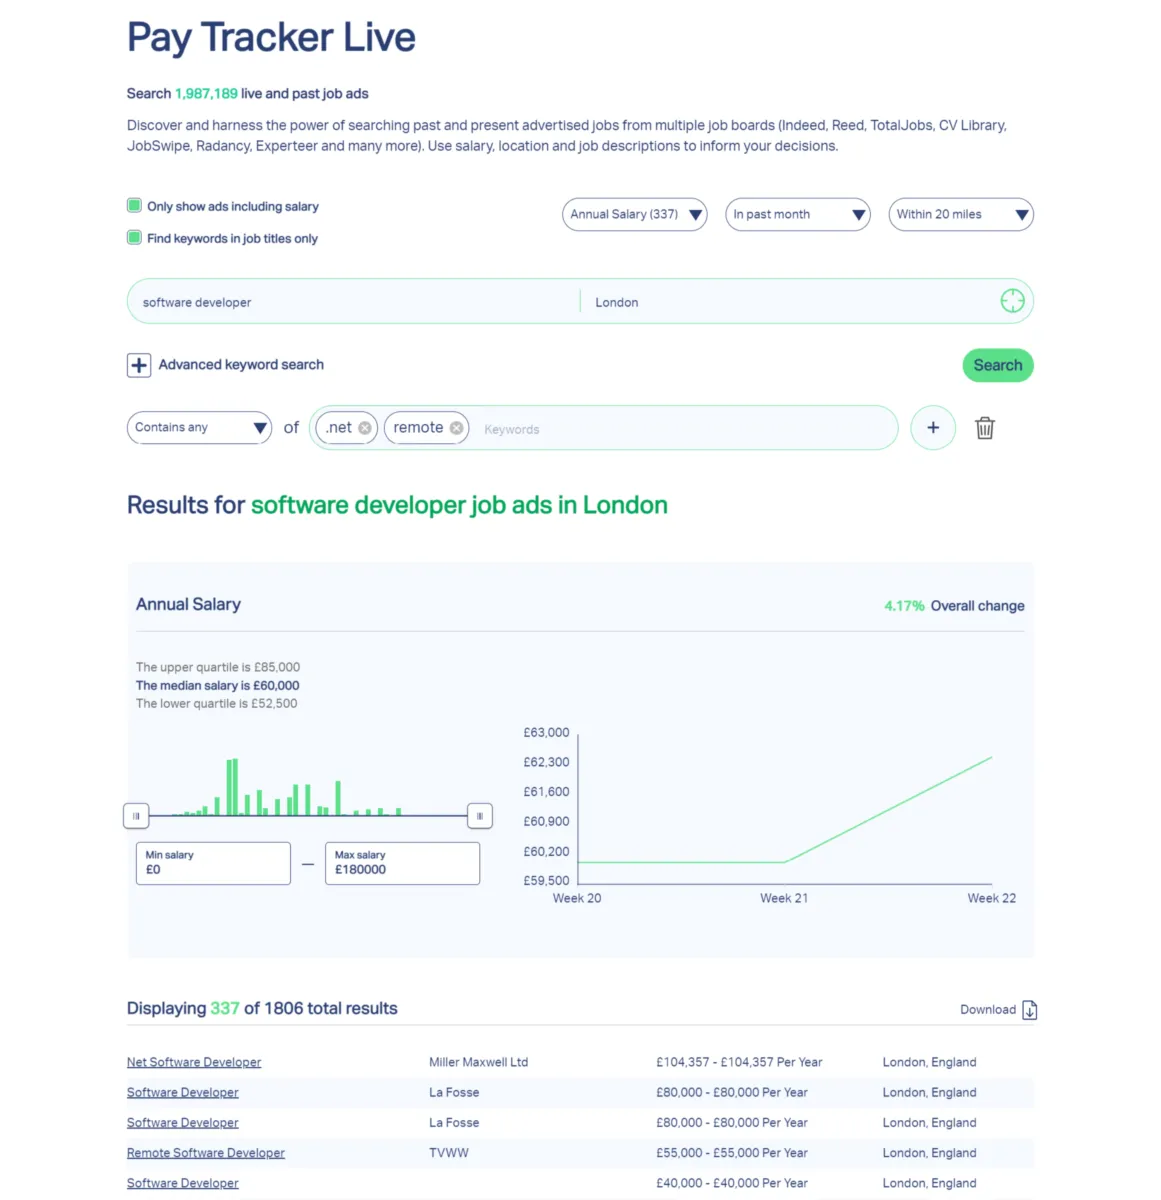Image resolution: width=1161 pixels, height=1200 pixels.
Task: Toggle Only show ads including salary
Action: 134,206
